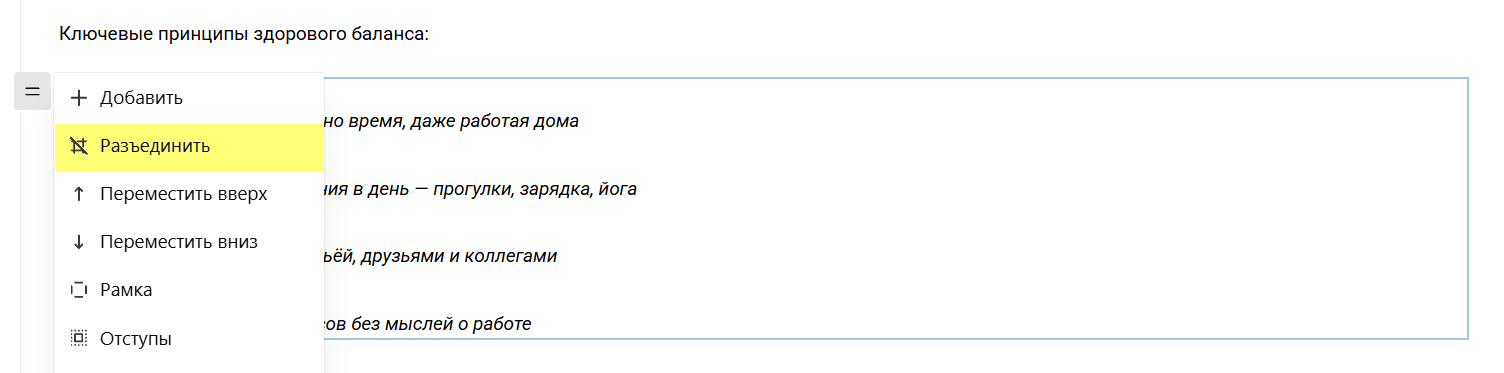Screen dimensions: 1504x373
Task: Click the block handle button with two lines
Action: tap(32, 92)
